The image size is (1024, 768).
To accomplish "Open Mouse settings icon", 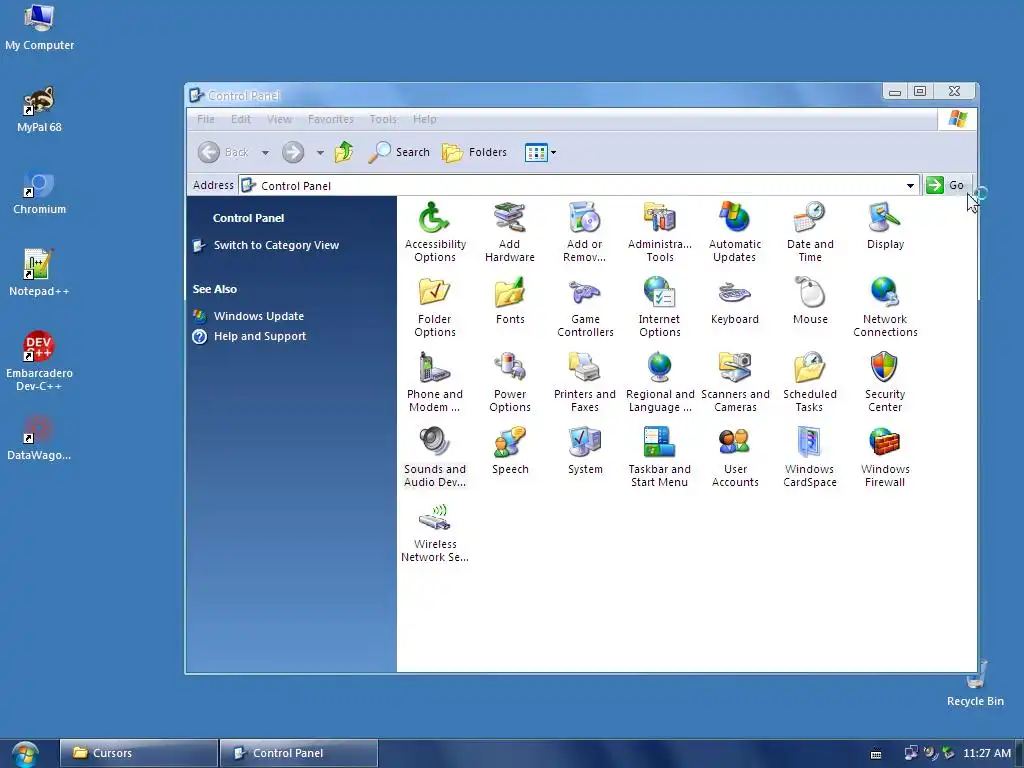I will click(x=810, y=301).
